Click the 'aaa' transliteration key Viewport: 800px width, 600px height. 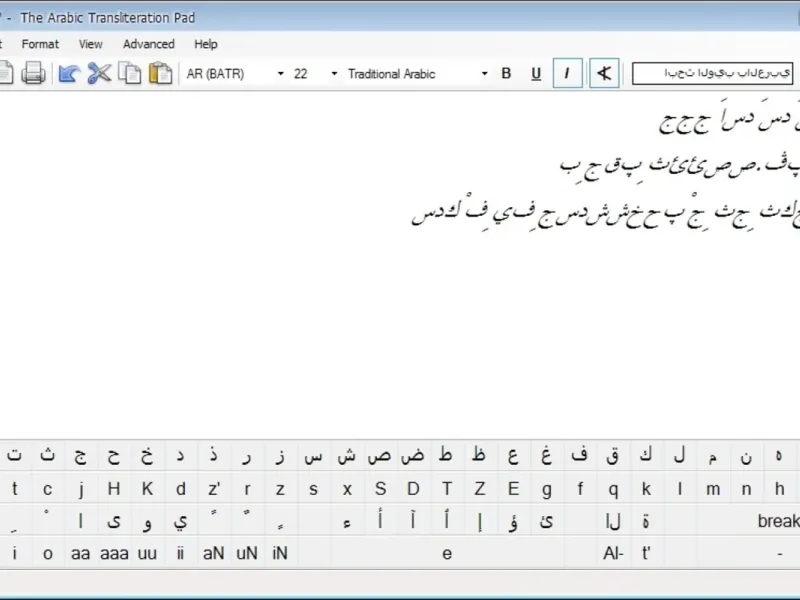pyautogui.click(x=114, y=553)
